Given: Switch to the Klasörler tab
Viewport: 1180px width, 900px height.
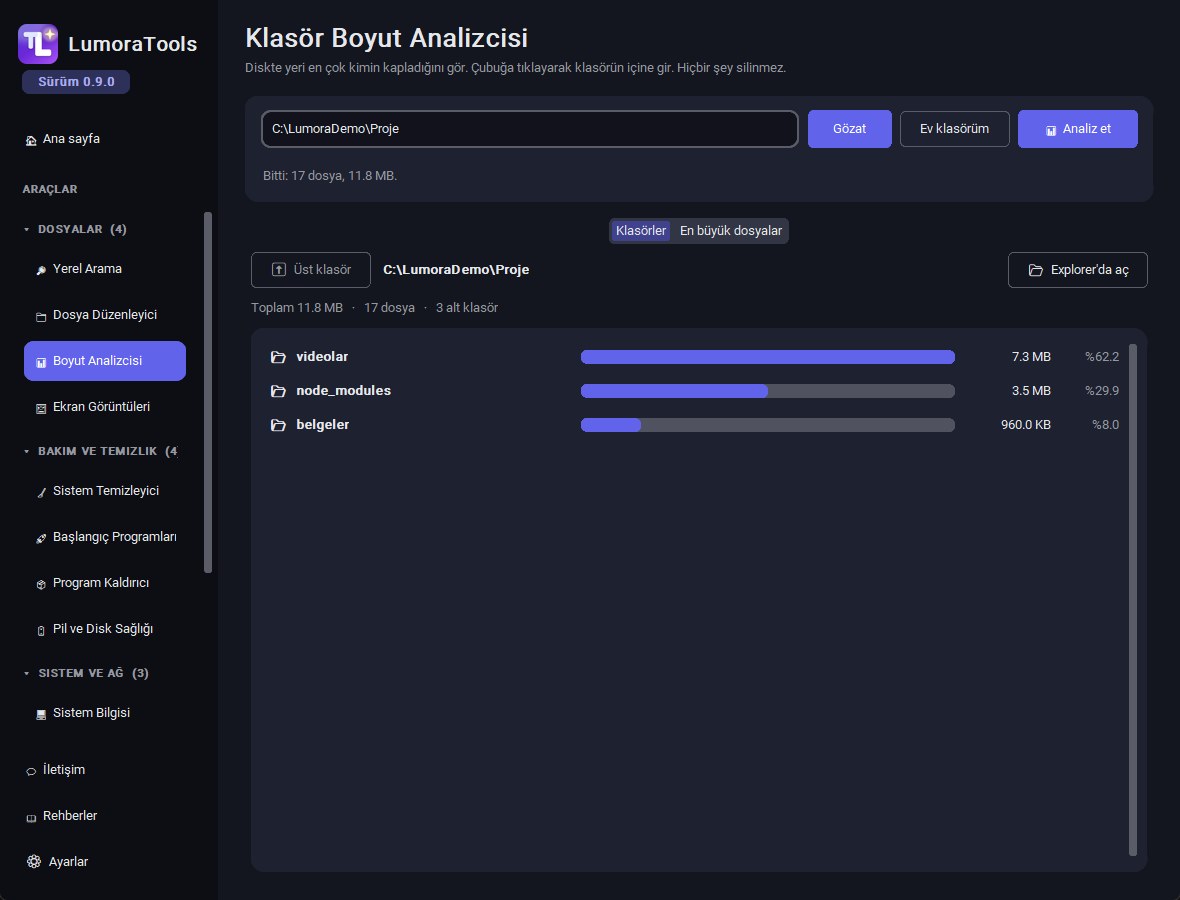Looking at the screenshot, I should tap(640, 230).
